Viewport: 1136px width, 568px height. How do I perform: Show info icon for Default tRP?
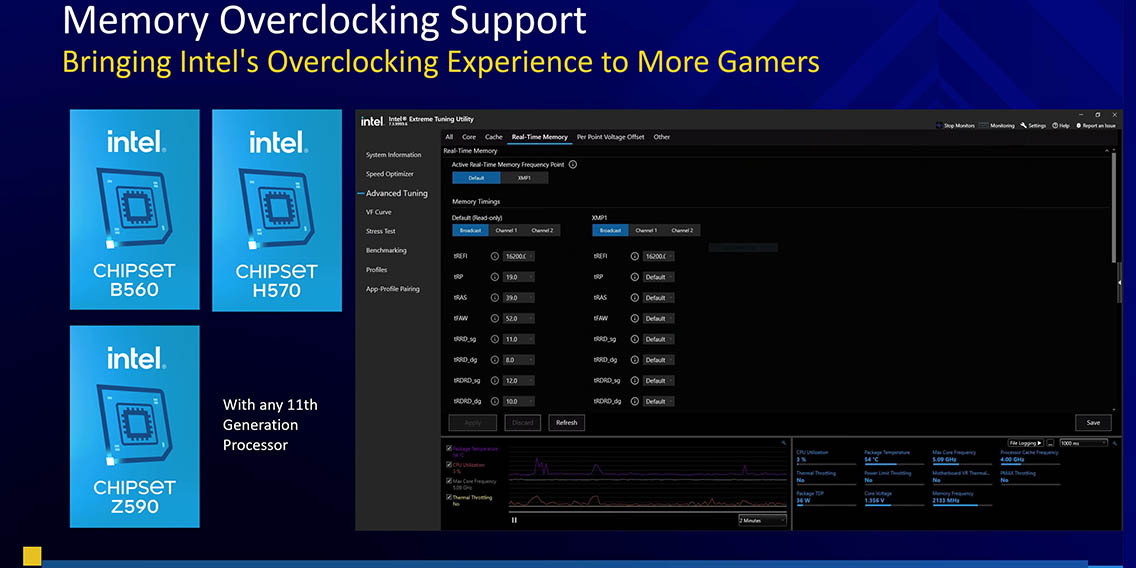click(x=495, y=277)
